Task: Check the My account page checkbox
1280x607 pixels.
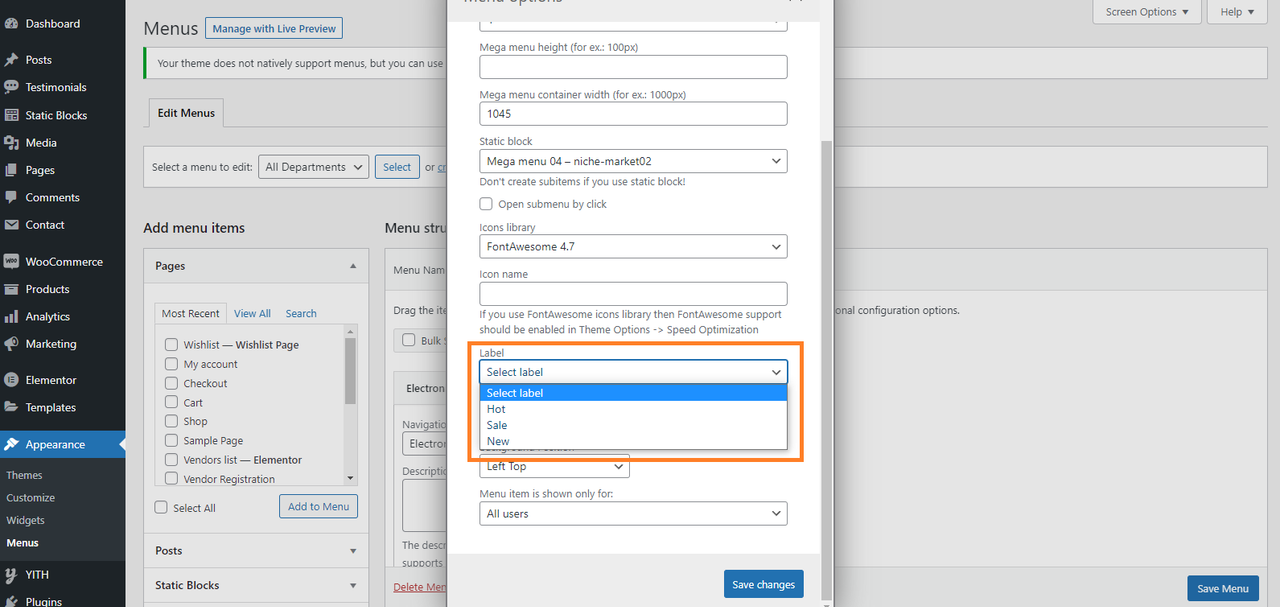Action: pyautogui.click(x=172, y=364)
